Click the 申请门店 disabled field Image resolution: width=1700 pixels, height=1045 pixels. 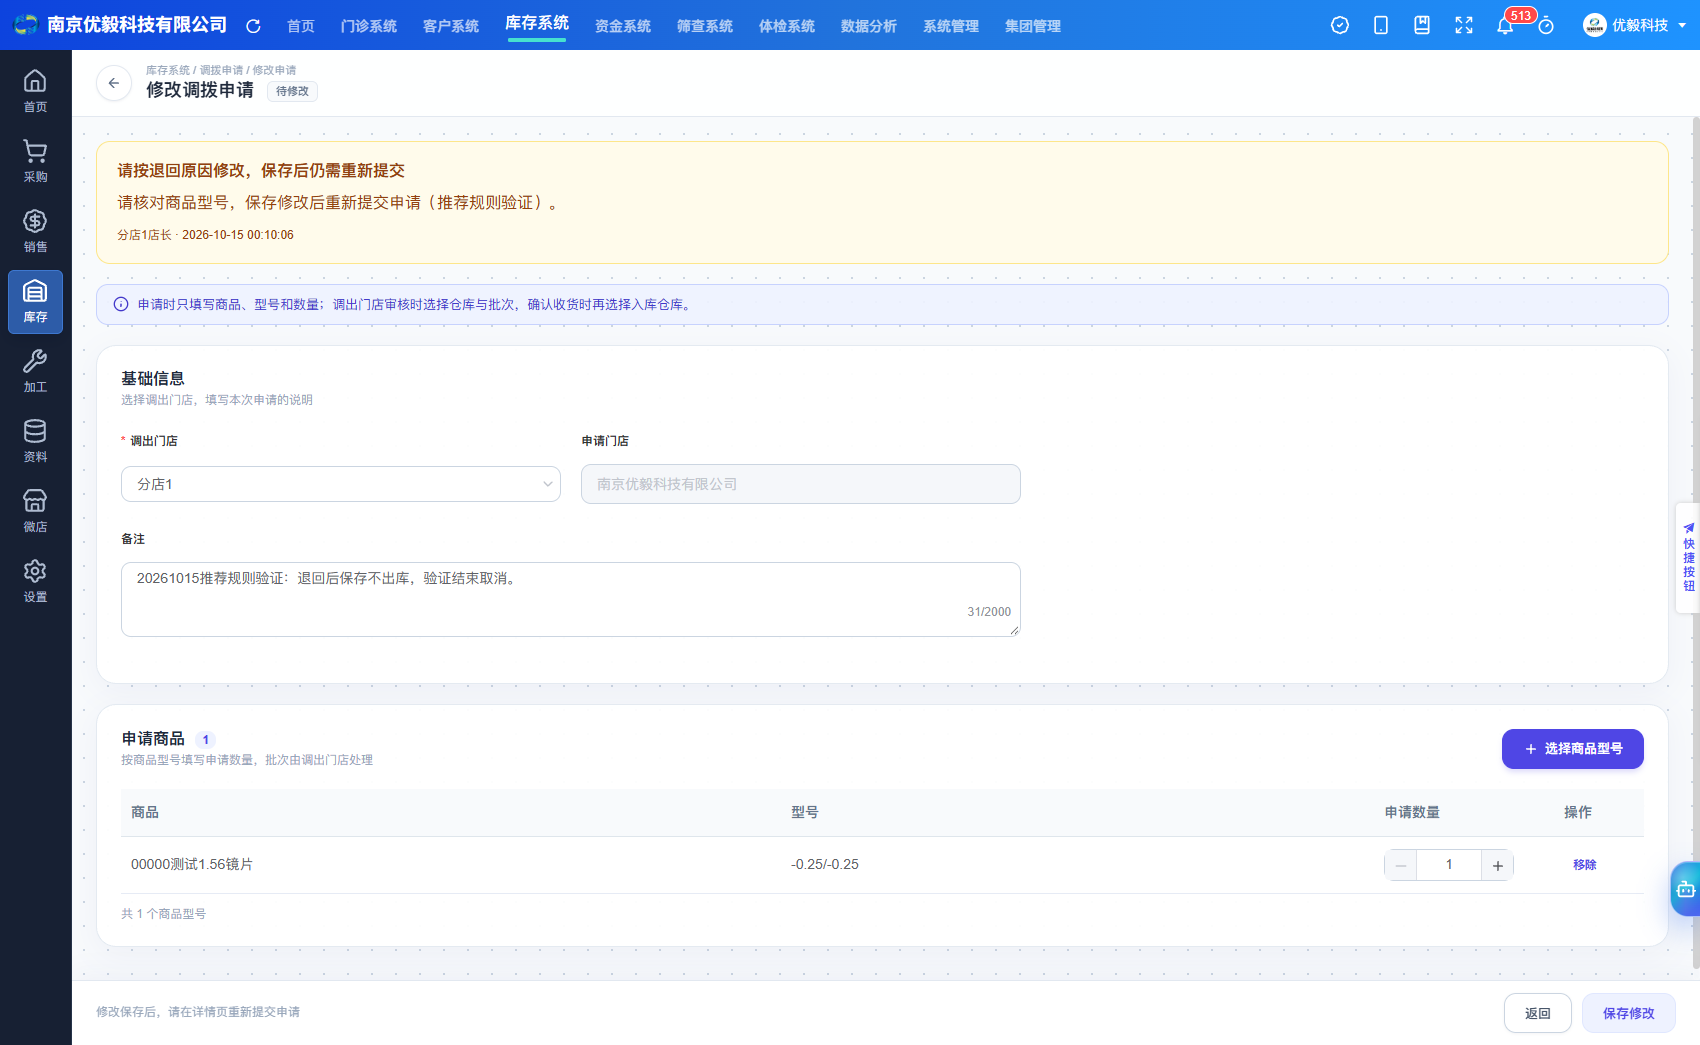coord(801,484)
